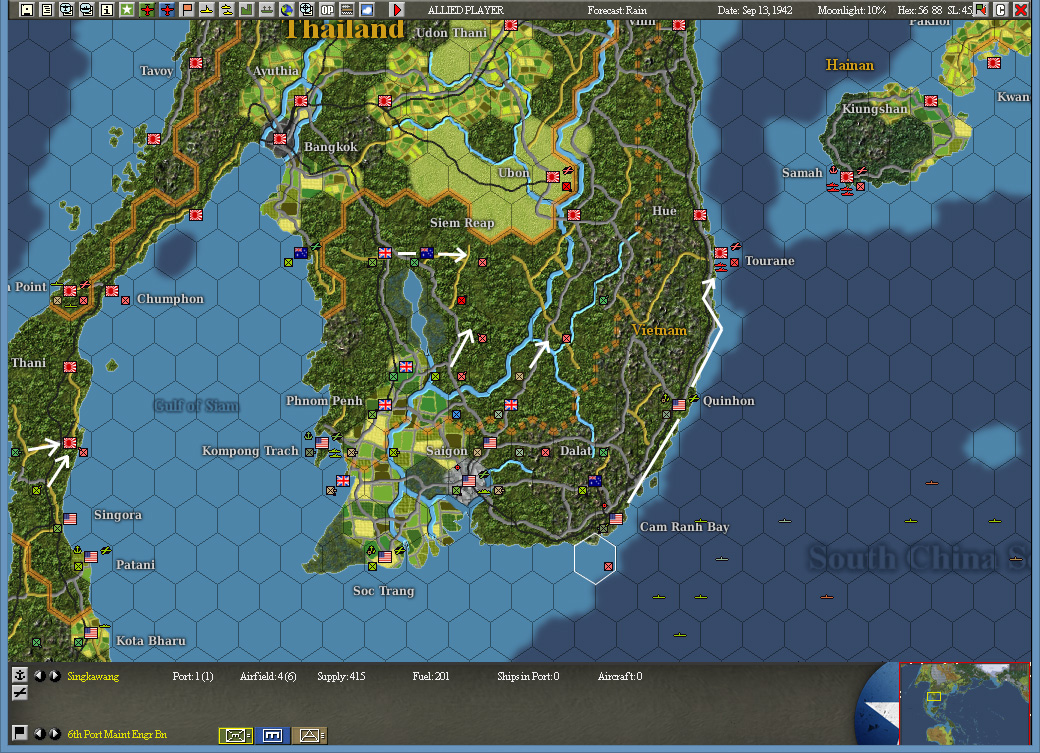
Task: Select the Japanese base flag at Hue
Action: 700,214
